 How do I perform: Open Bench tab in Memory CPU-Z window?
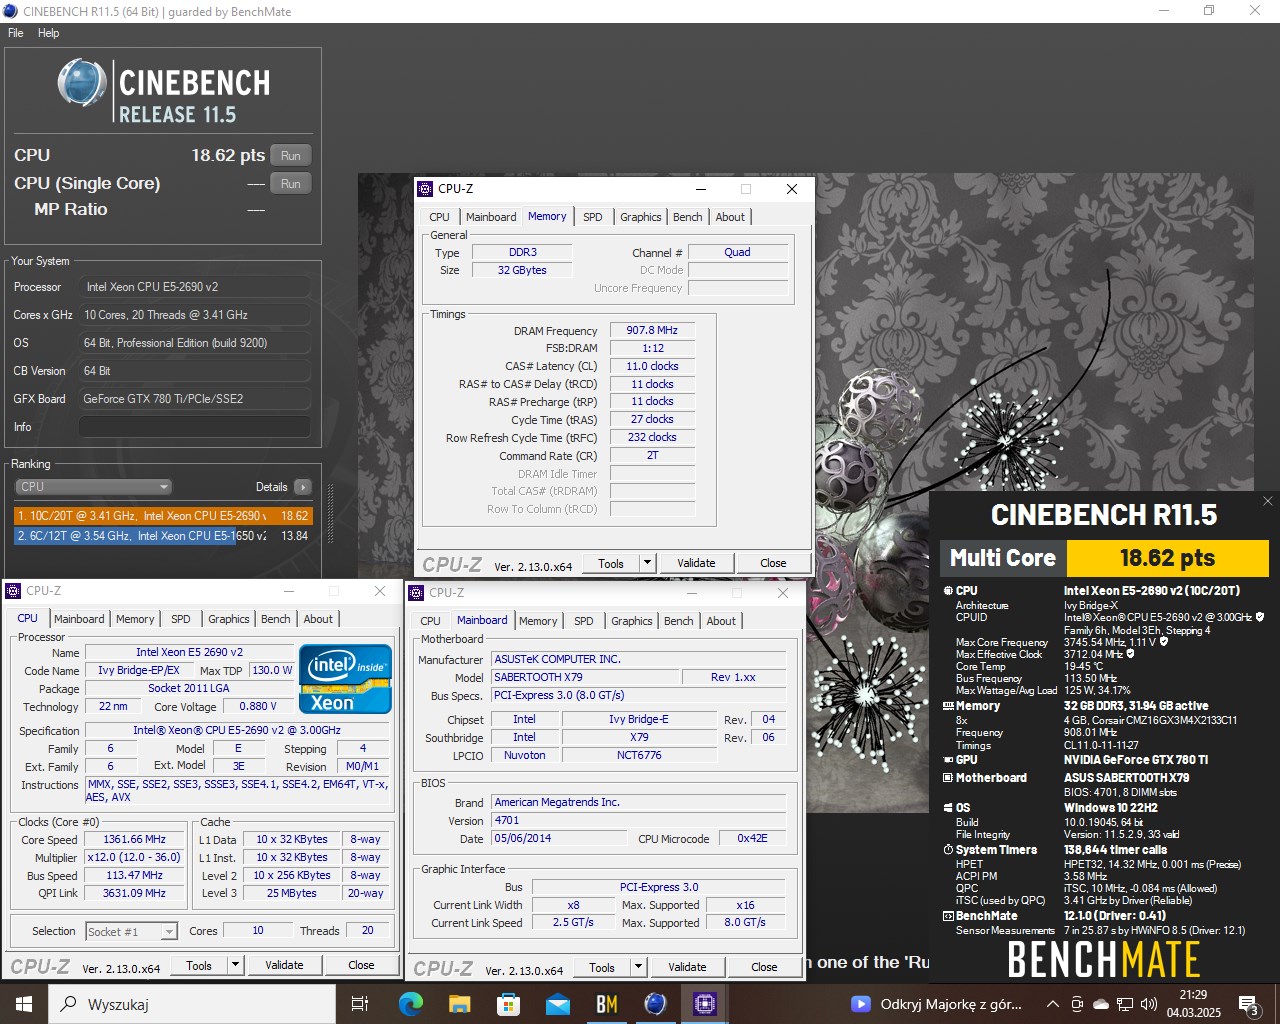click(x=687, y=217)
